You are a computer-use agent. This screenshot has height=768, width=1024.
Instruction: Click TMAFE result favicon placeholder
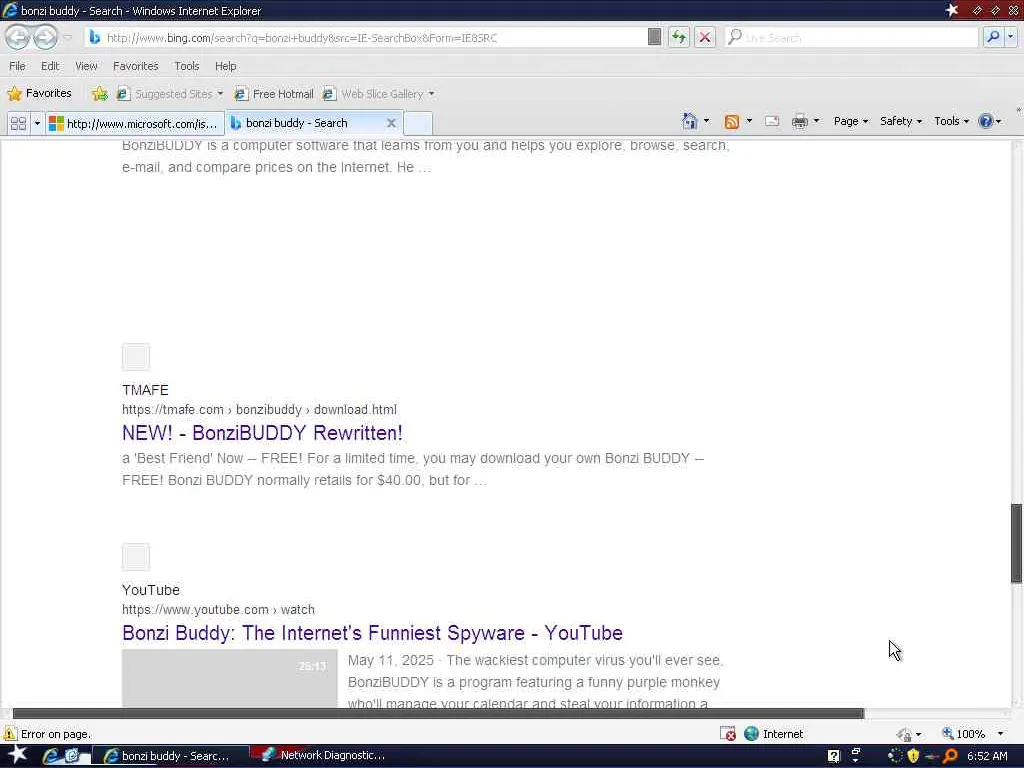click(x=136, y=357)
